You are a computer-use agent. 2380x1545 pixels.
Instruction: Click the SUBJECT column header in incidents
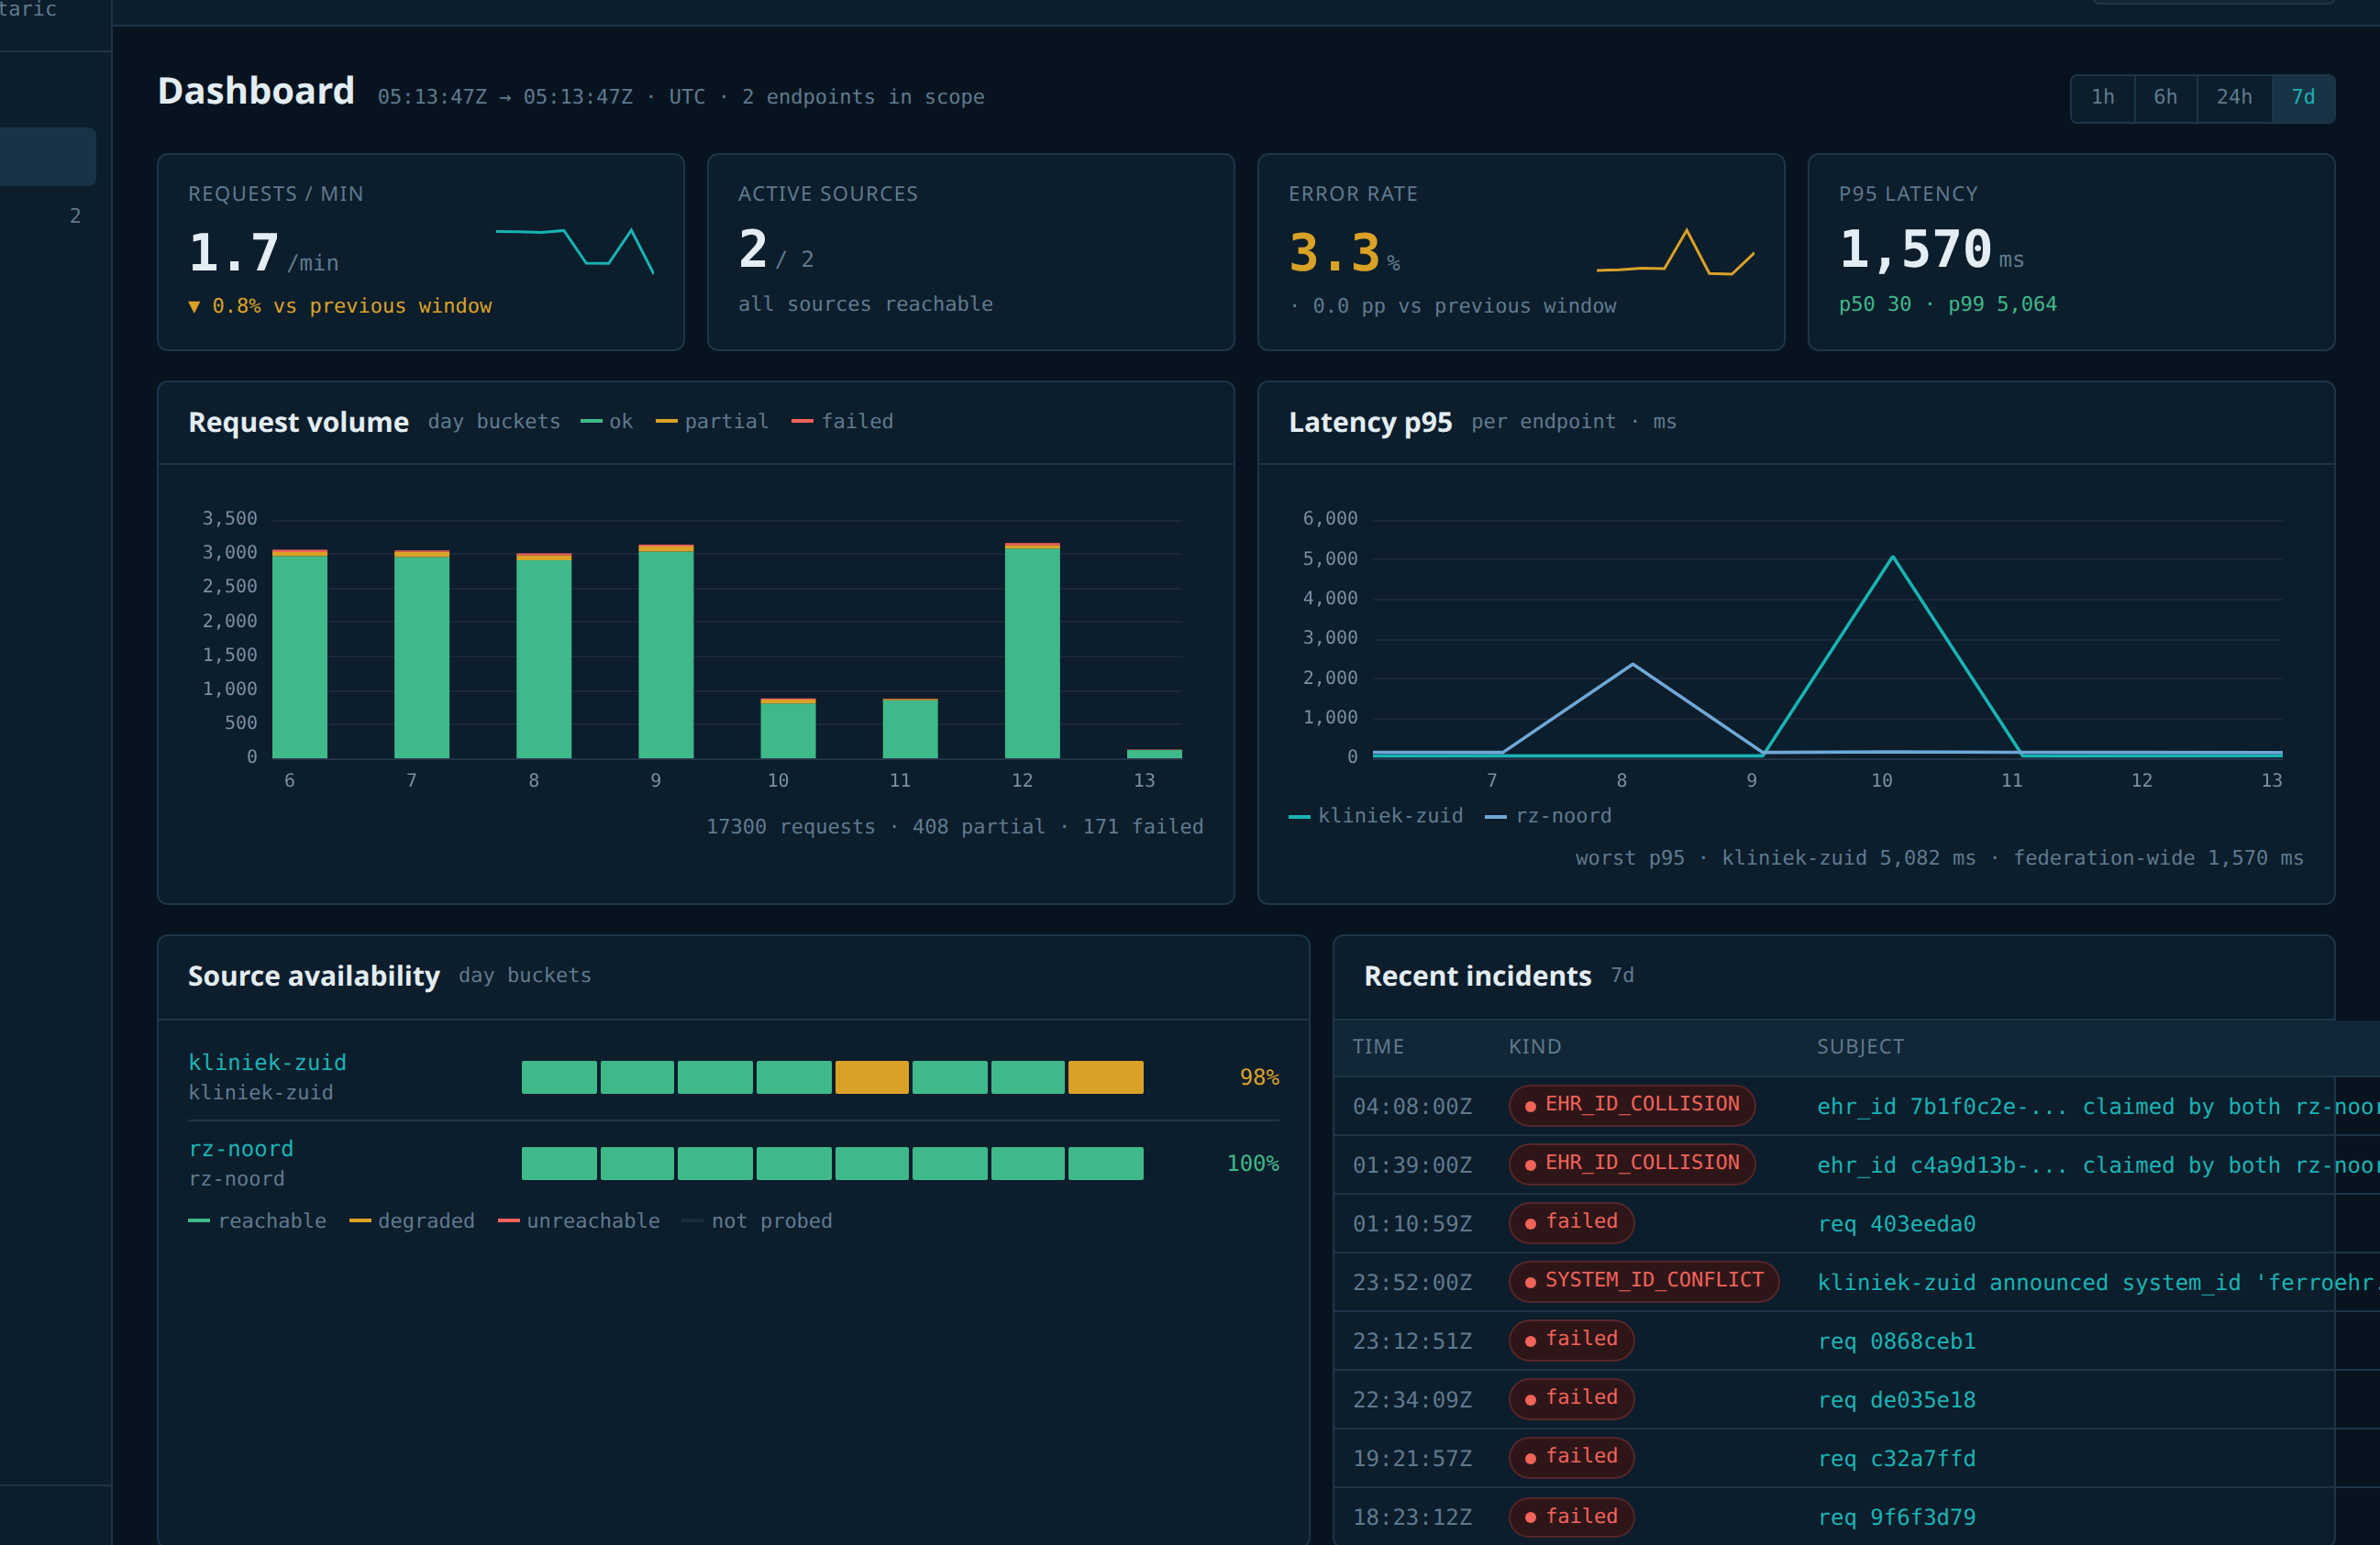tap(1860, 1047)
